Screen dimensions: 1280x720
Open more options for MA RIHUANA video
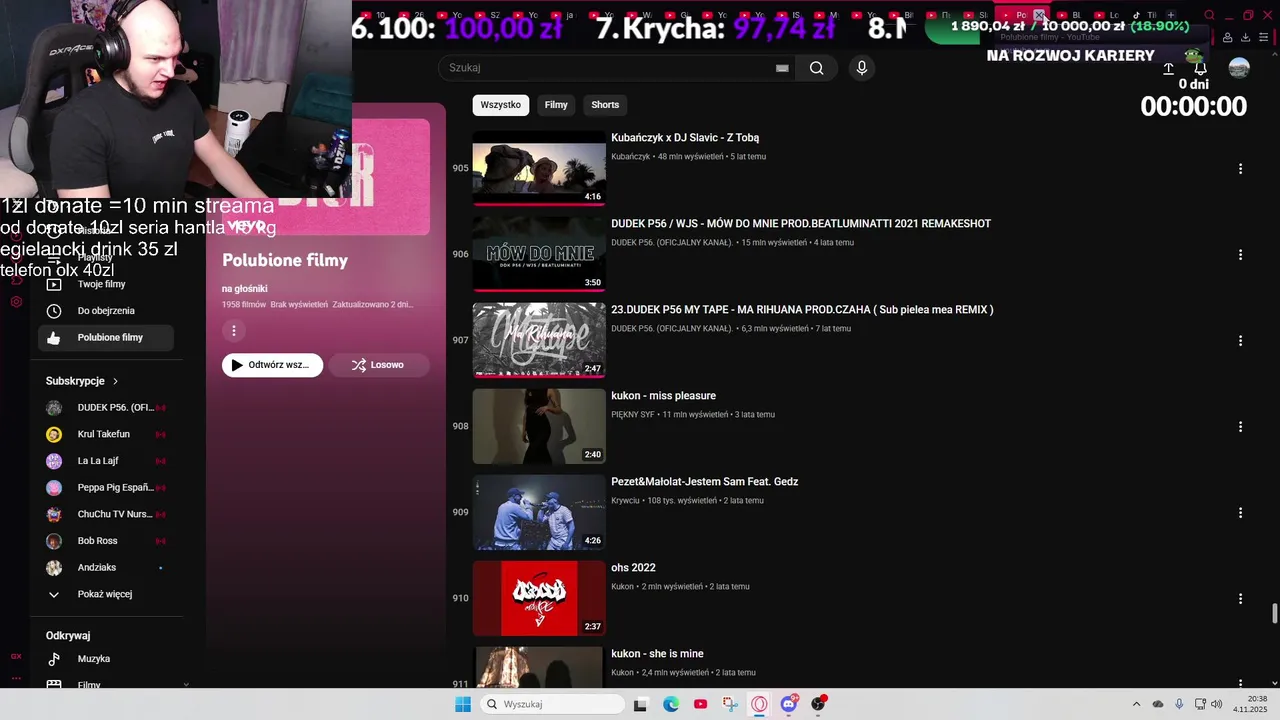pyautogui.click(x=1240, y=341)
